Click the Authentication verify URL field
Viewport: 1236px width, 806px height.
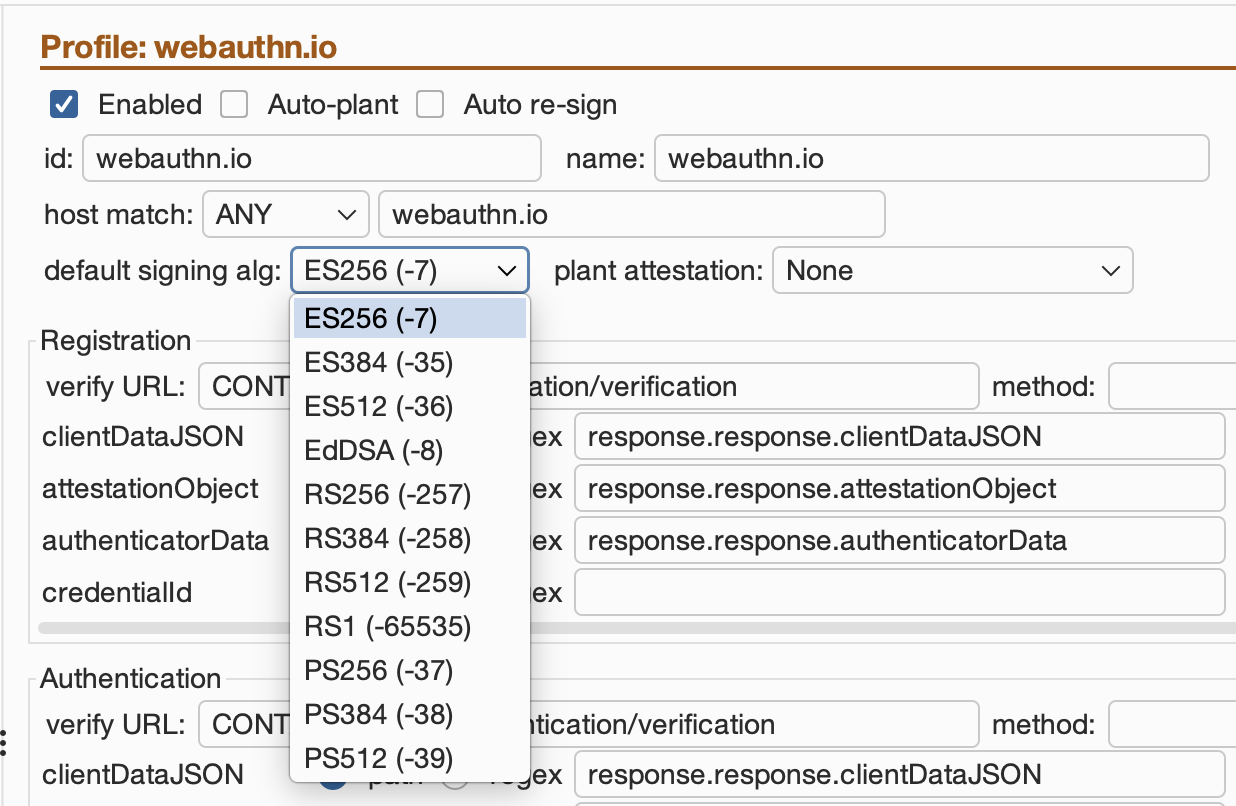589,724
